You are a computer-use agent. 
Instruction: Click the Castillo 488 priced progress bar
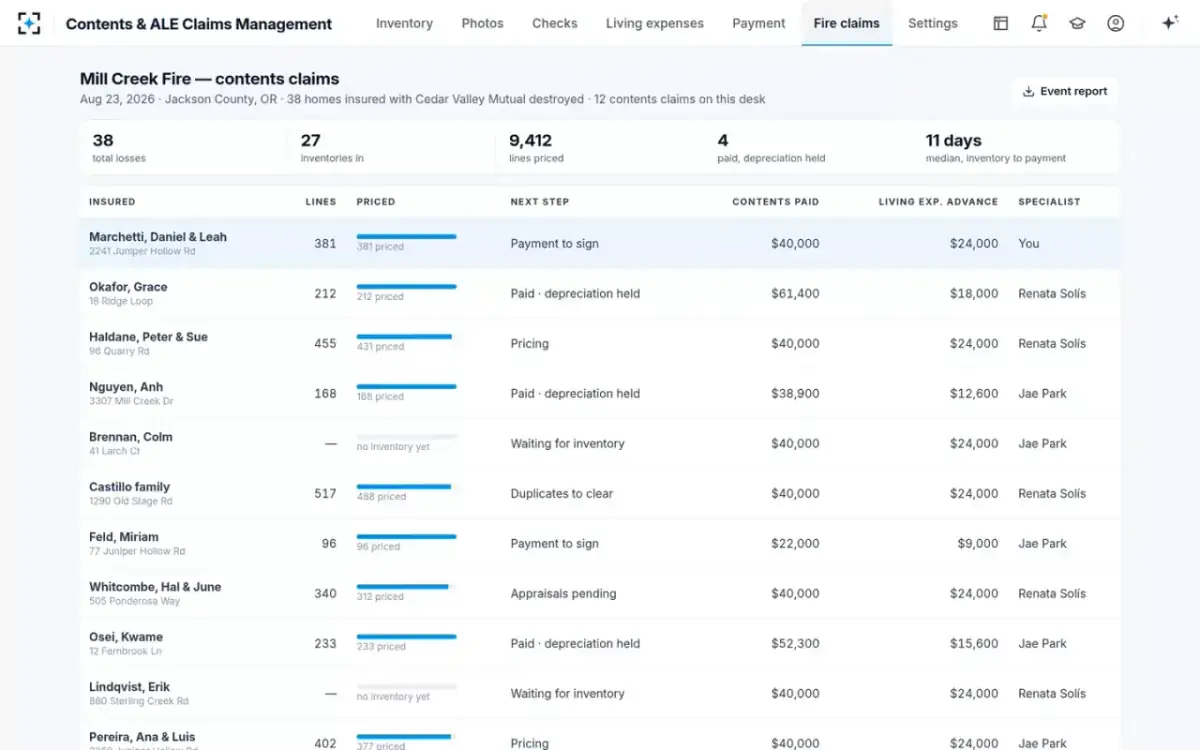(x=406, y=487)
